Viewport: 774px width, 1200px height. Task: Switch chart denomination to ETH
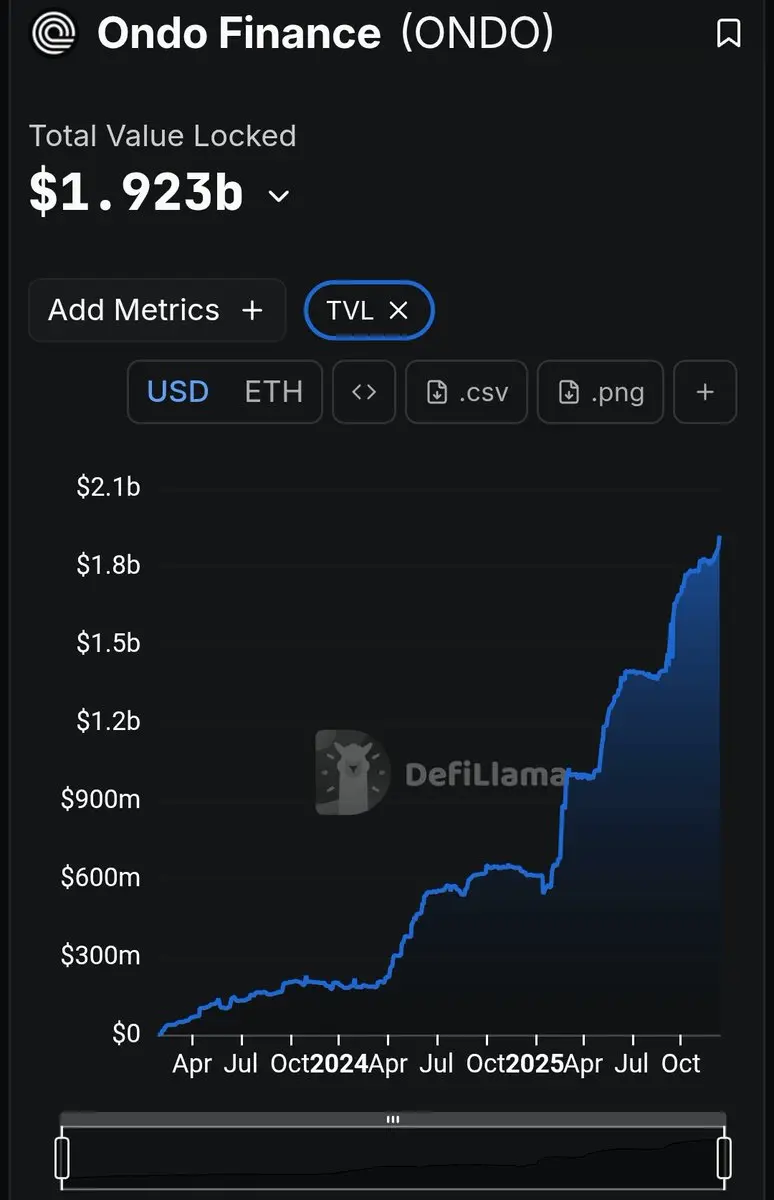coord(273,392)
